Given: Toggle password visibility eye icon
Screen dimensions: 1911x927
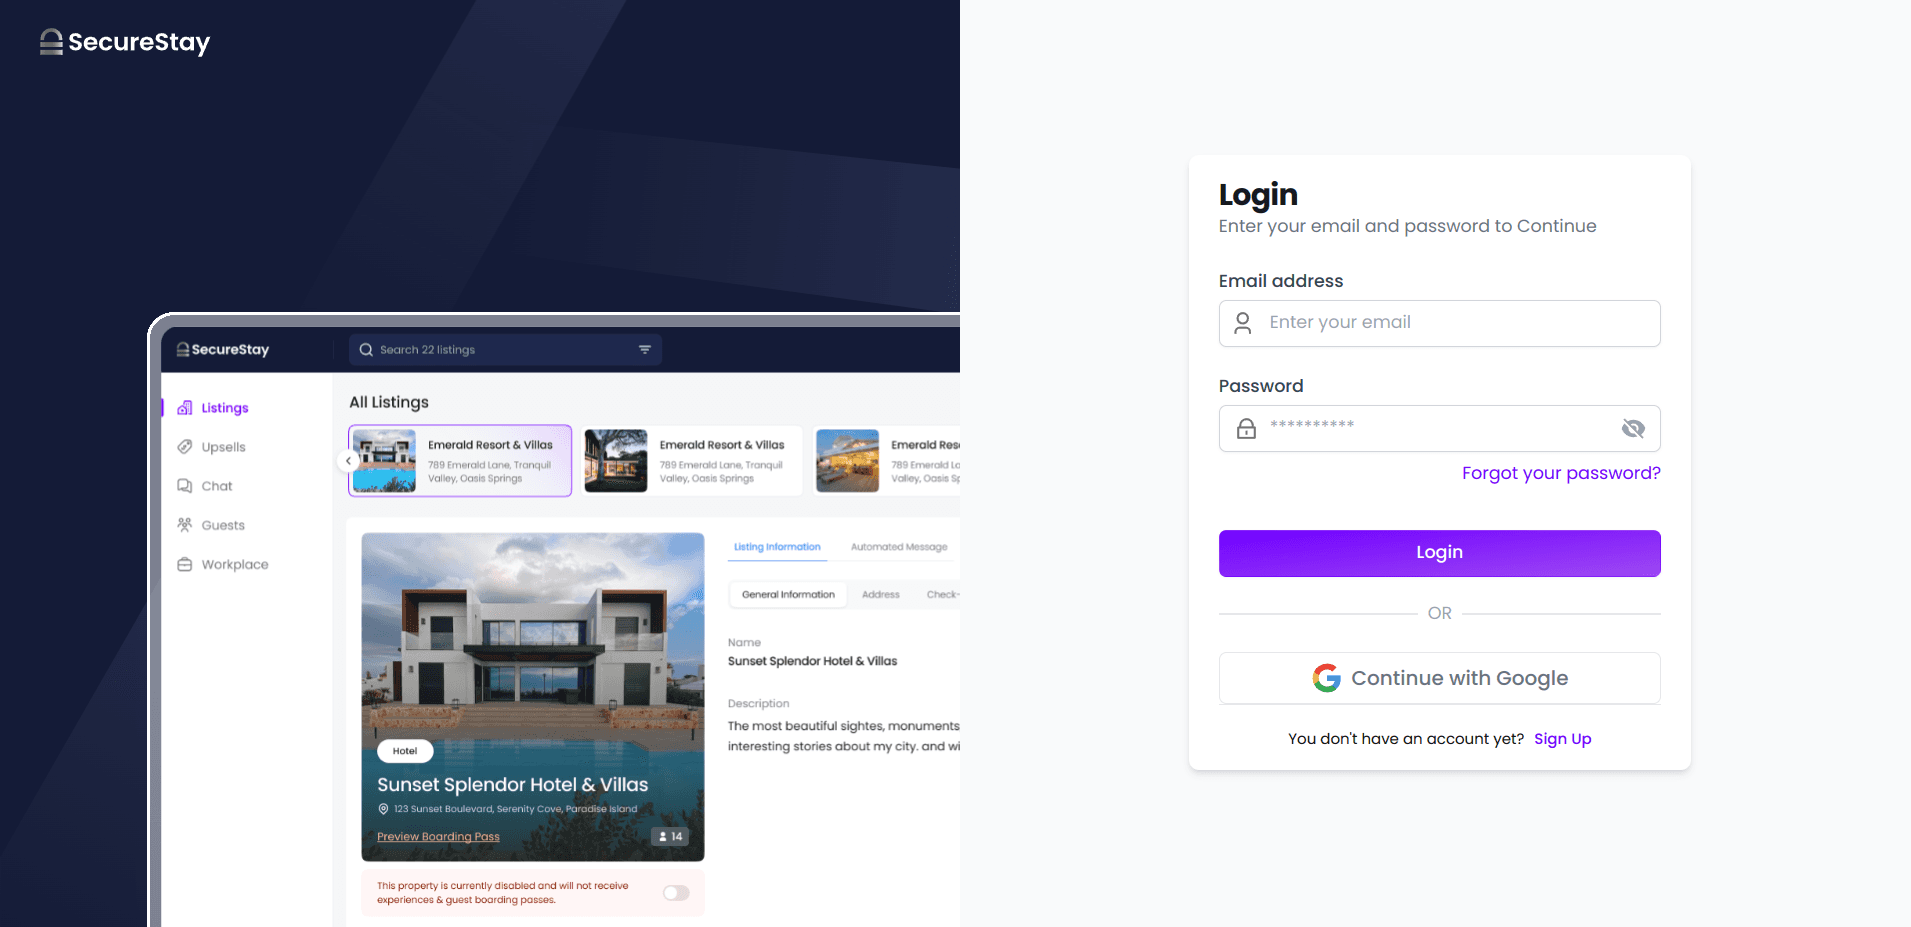Looking at the screenshot, I should (x=1633, y=429).
